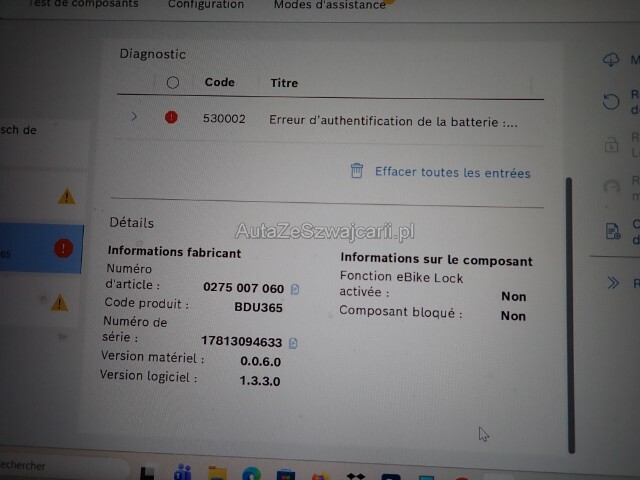Viewport: 640px width, 480px height.
Task: Expand the double-chevron item in right panel
Action: click(x=613, y=283)
